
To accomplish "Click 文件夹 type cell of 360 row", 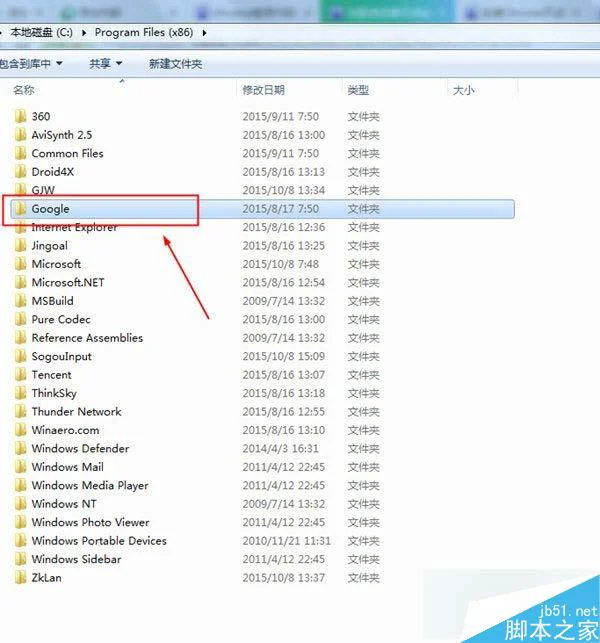I will pyautogui.click(x=363, y=116).
